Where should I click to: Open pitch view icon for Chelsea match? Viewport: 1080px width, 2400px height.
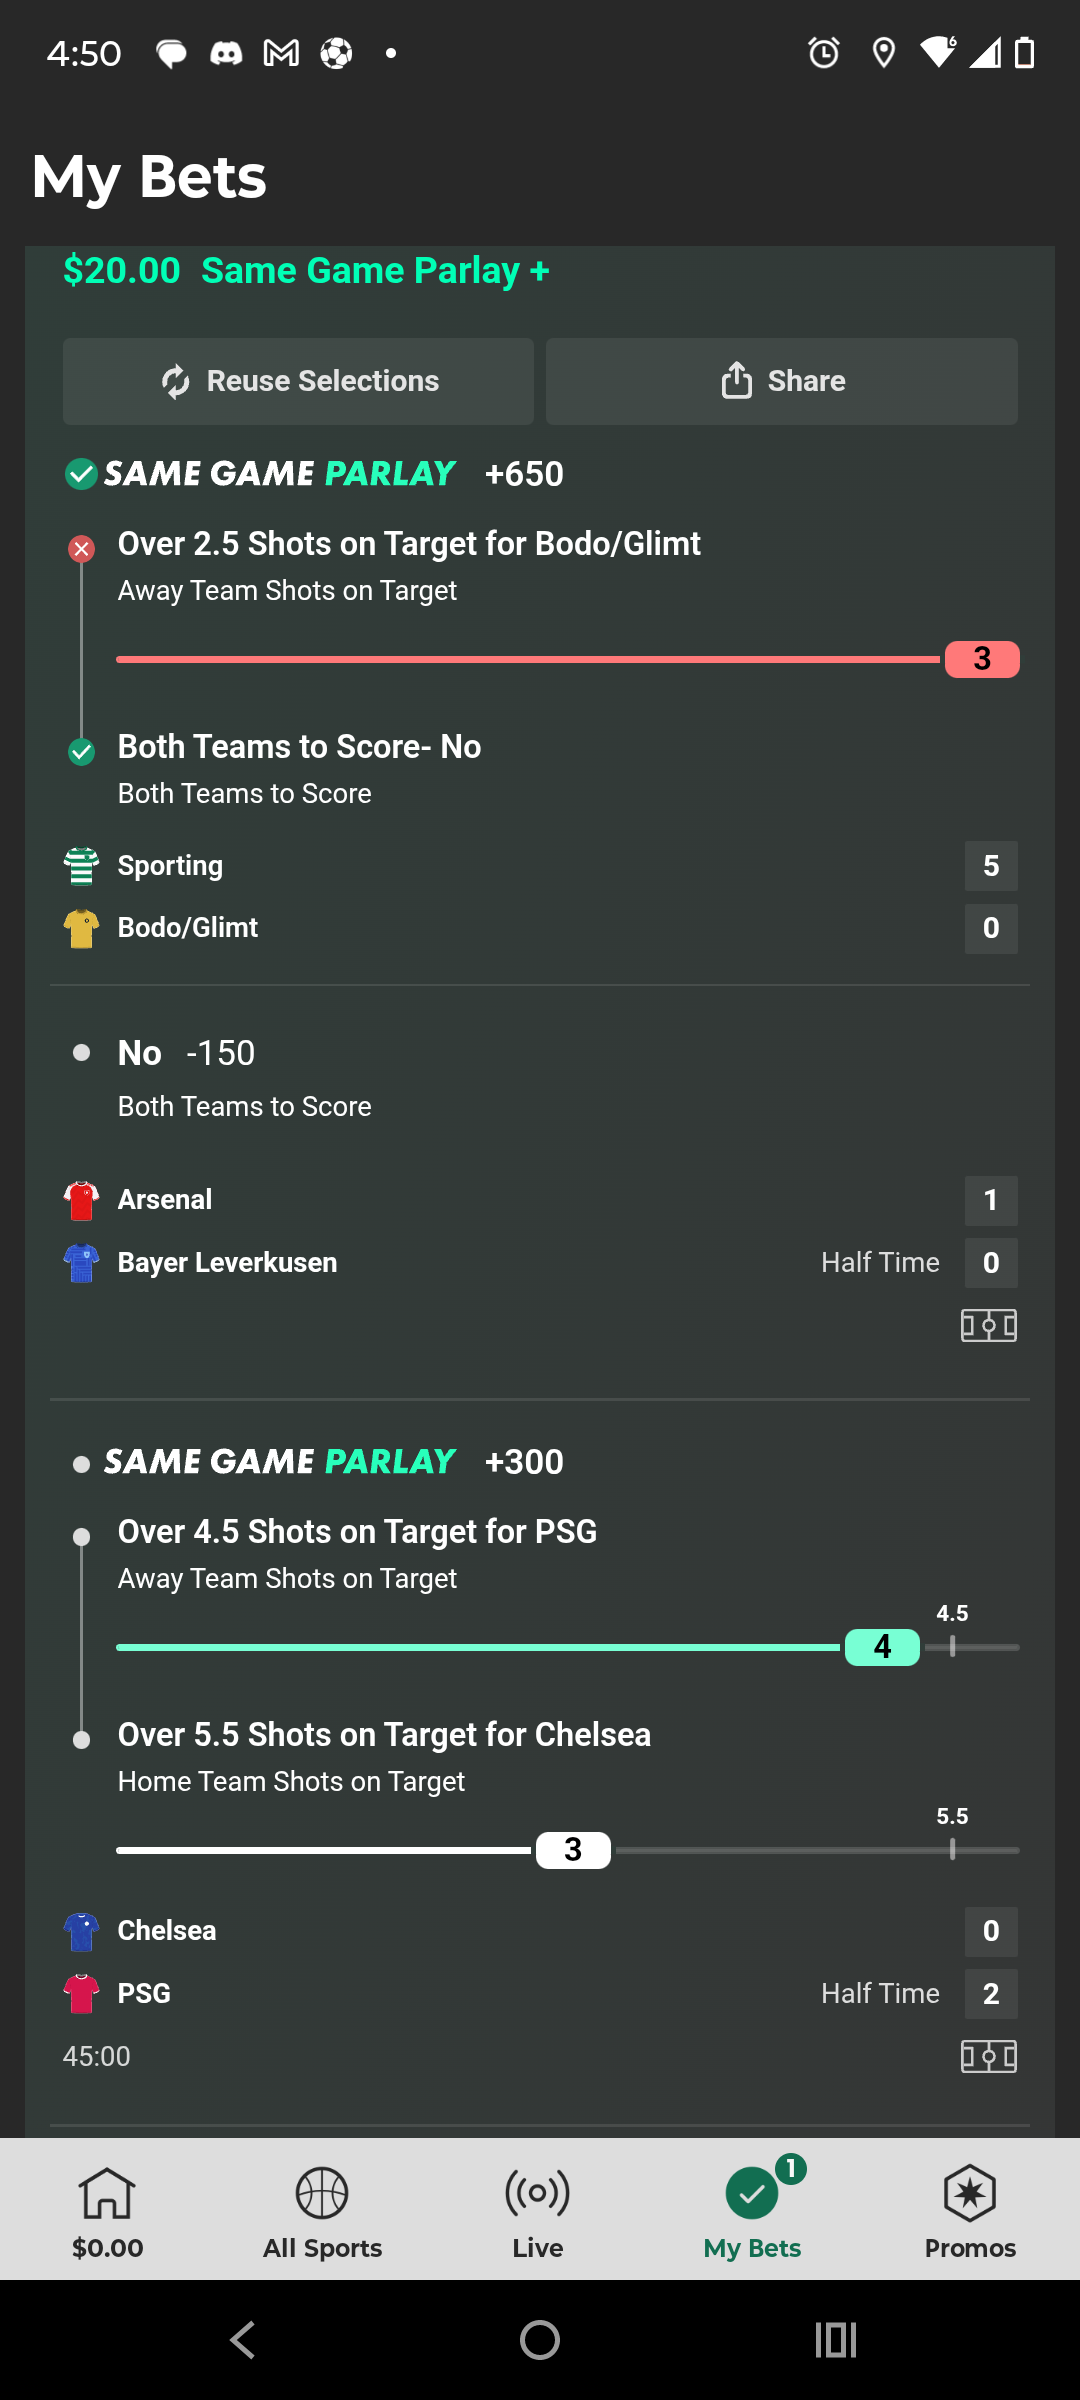(988, 2057)
